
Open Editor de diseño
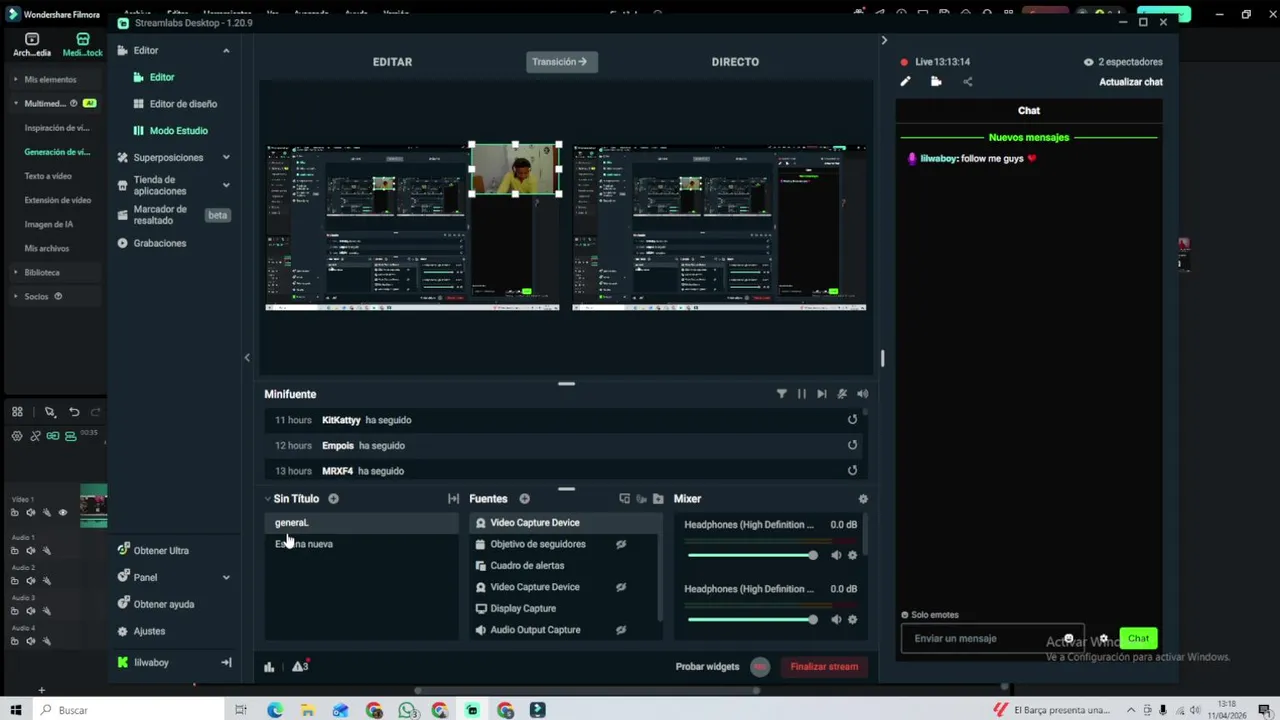pyautogui.click(x=183, y=104)
